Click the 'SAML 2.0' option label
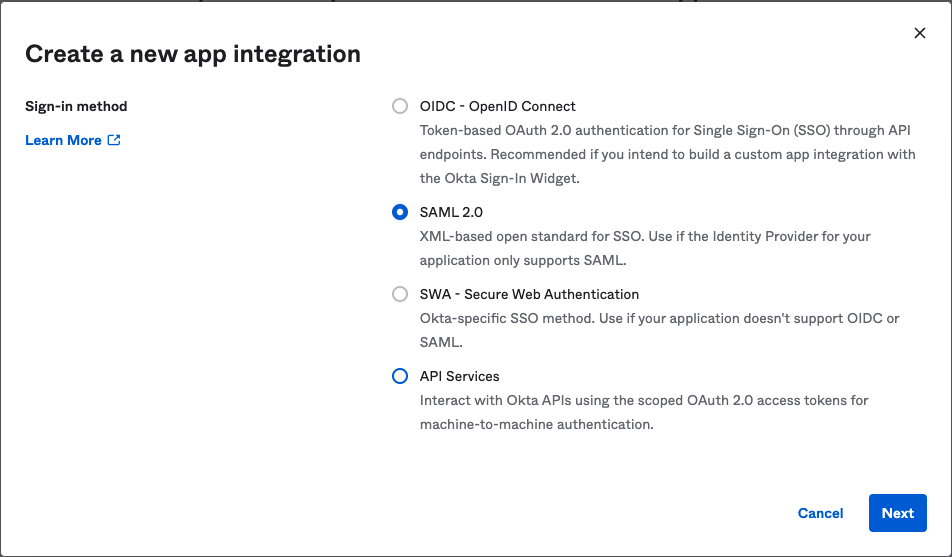The image size is (952, 557). pos(451,212)
